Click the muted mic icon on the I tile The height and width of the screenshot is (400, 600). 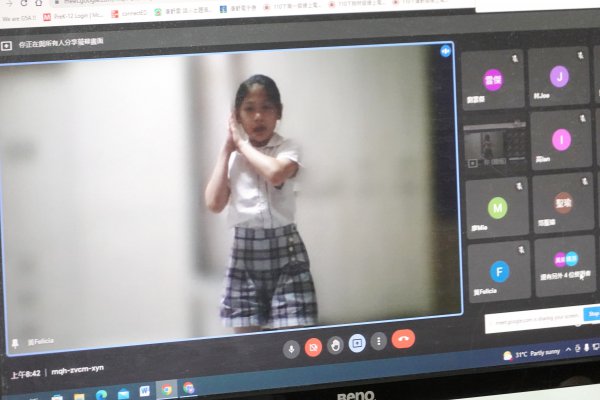(582, 118)
